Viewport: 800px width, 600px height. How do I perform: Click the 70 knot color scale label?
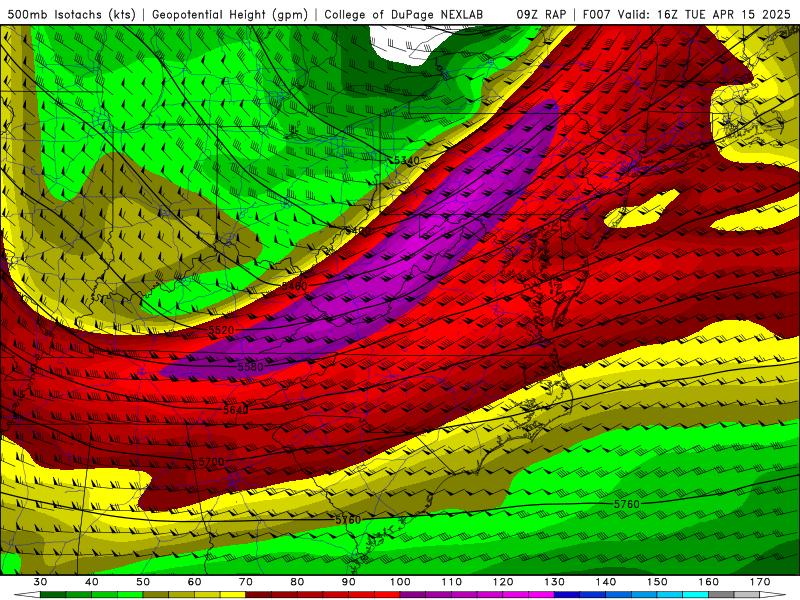point(246,582)
